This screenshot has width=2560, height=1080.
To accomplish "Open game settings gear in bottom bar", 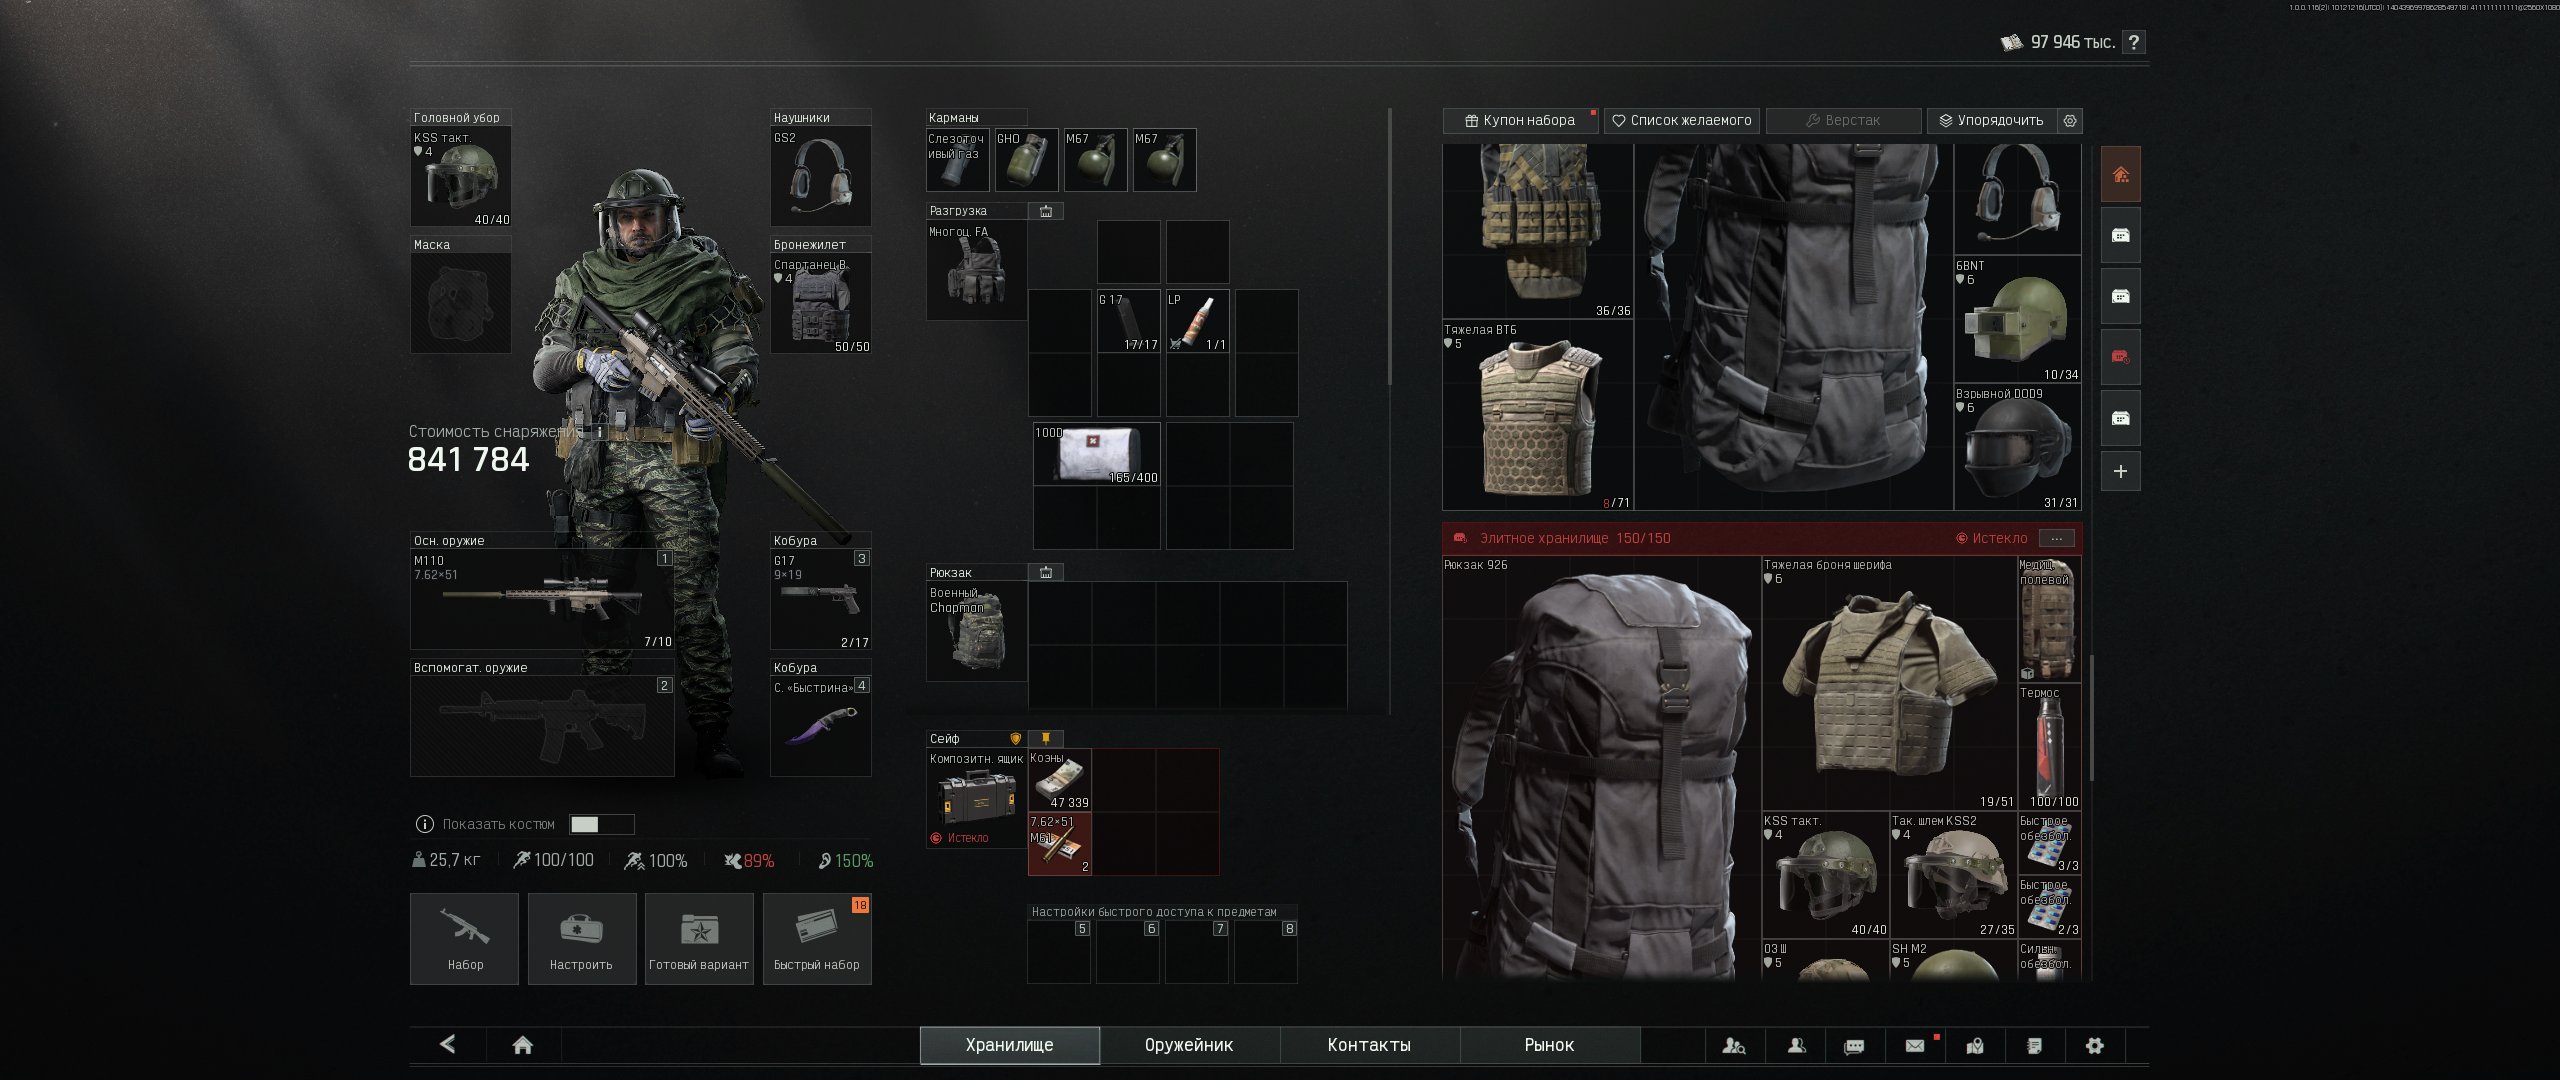I will [2094, 1045].
